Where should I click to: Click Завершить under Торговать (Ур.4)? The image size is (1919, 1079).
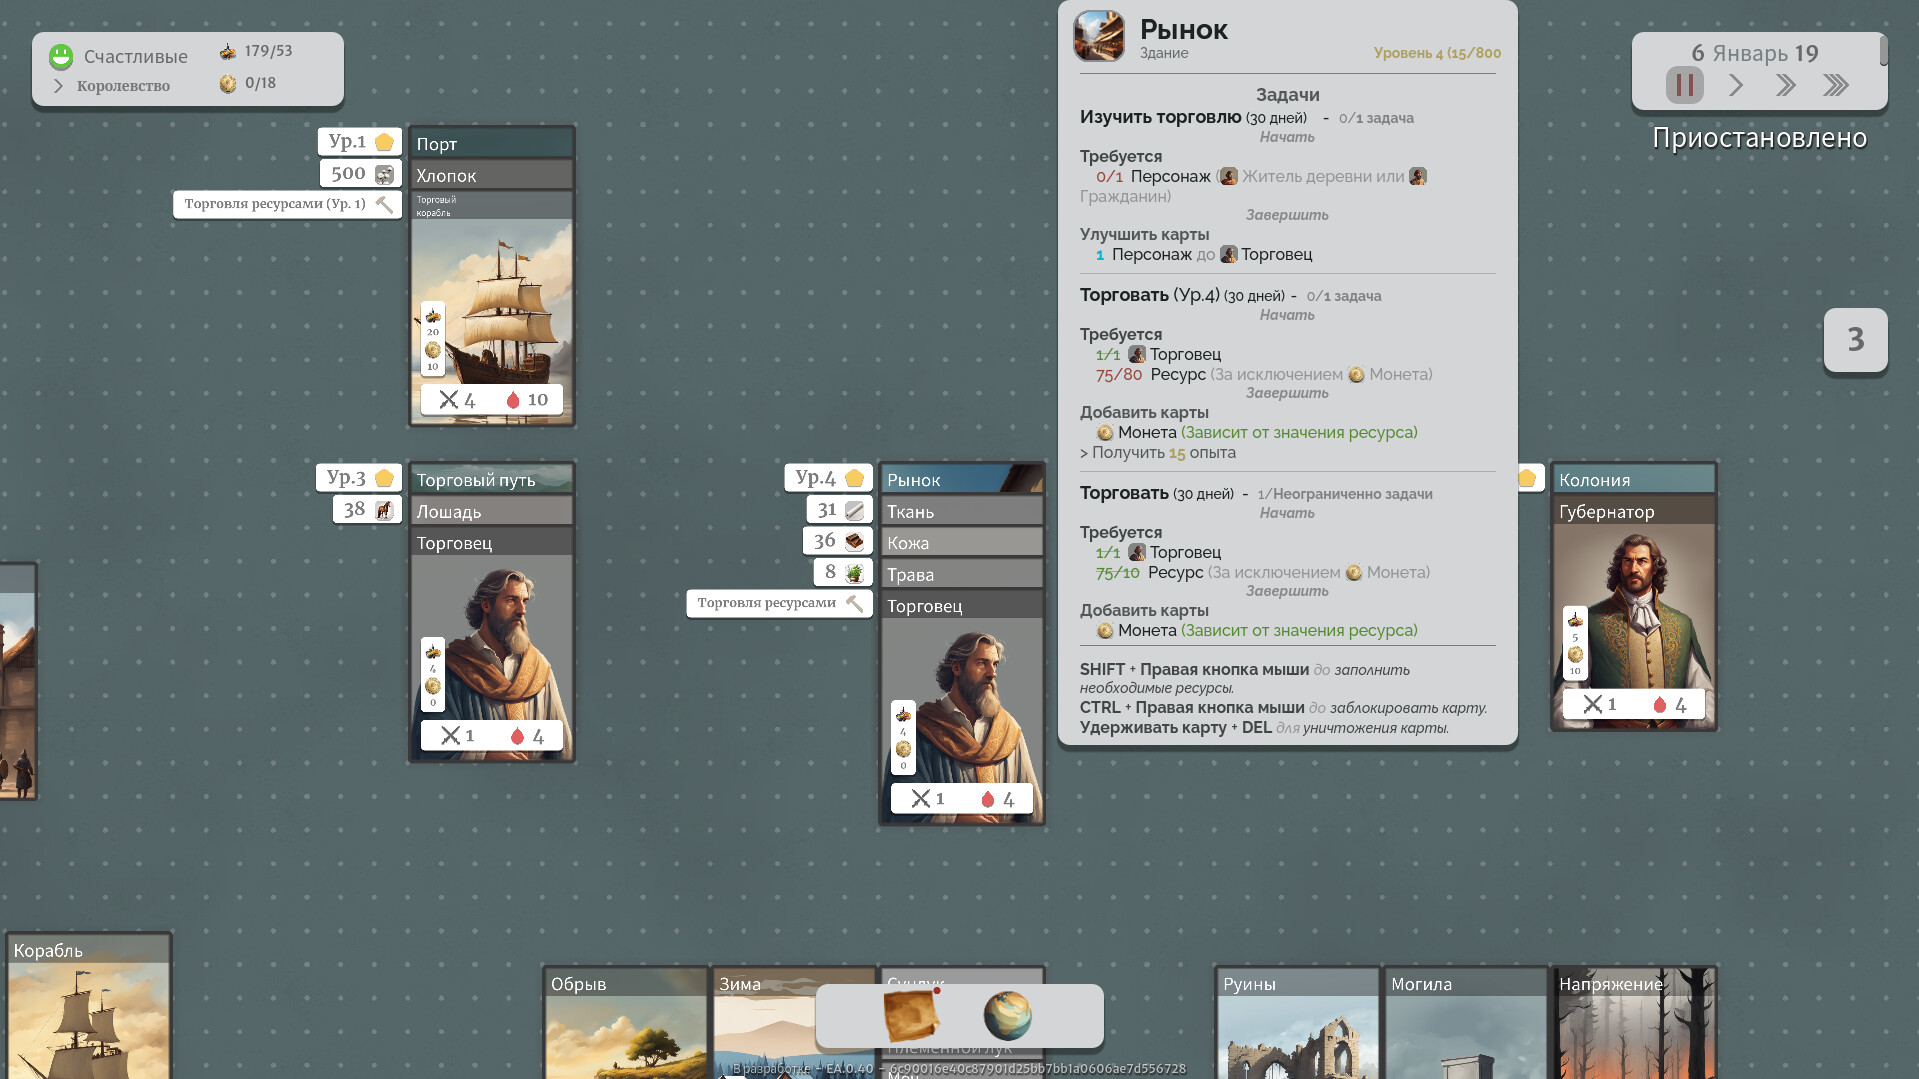pyautogui.click(x=1287, y=393)
